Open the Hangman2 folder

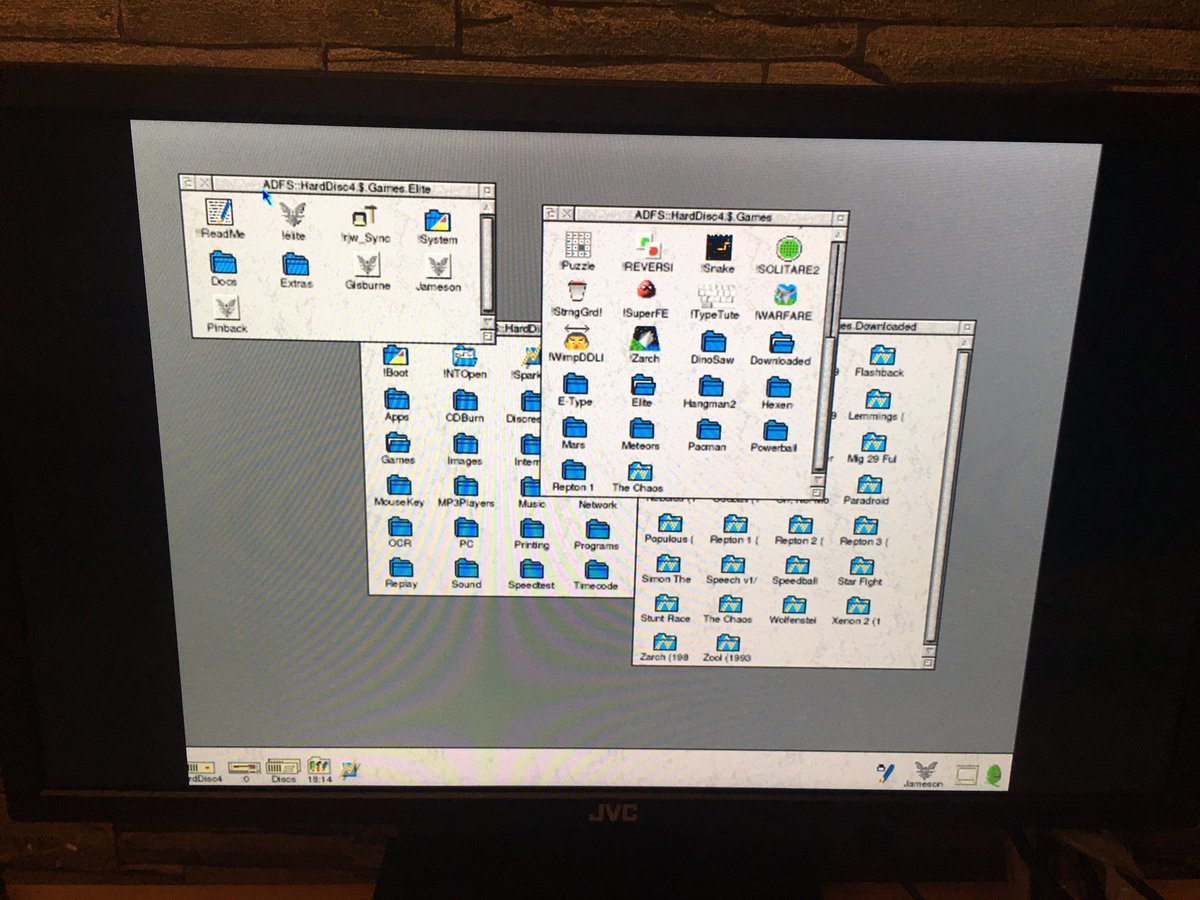[711, 386]
